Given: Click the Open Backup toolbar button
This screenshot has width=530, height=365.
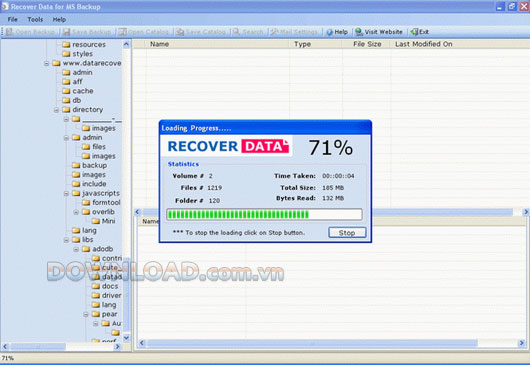Looking at the screenshot, I should pyautogui.click(x=30, y=32).
